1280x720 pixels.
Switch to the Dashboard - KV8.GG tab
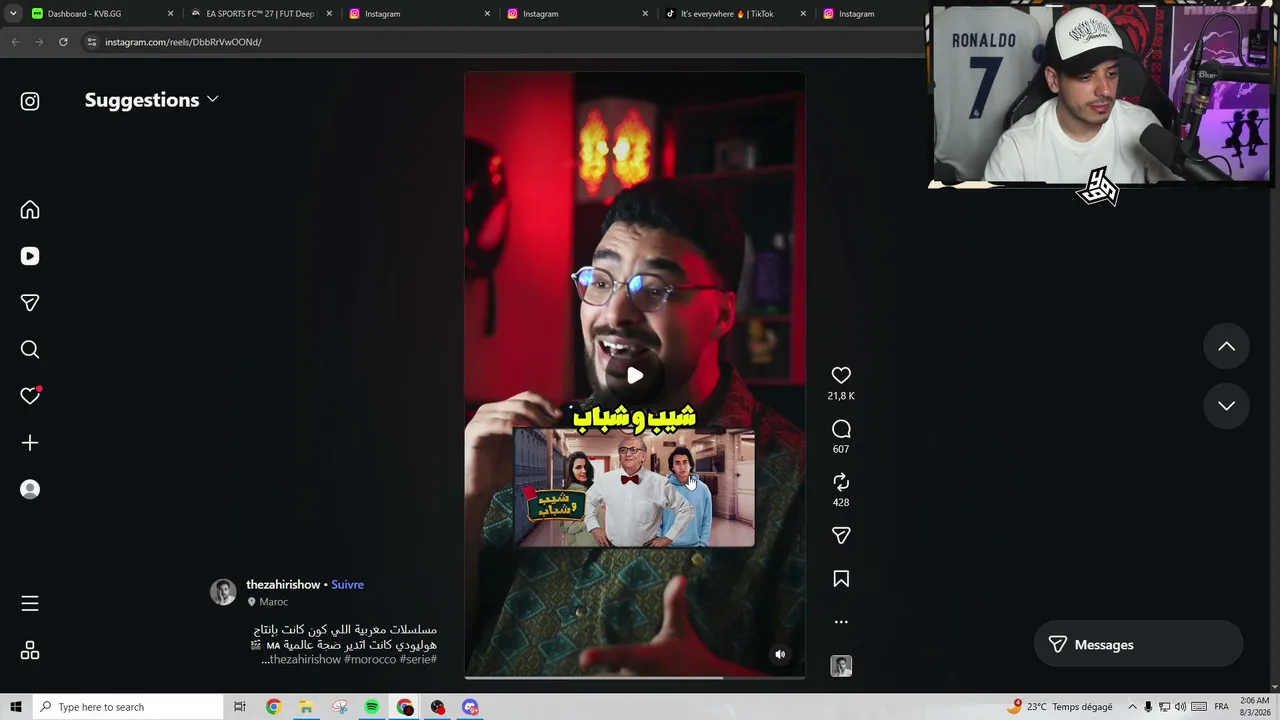coord(101,14)
